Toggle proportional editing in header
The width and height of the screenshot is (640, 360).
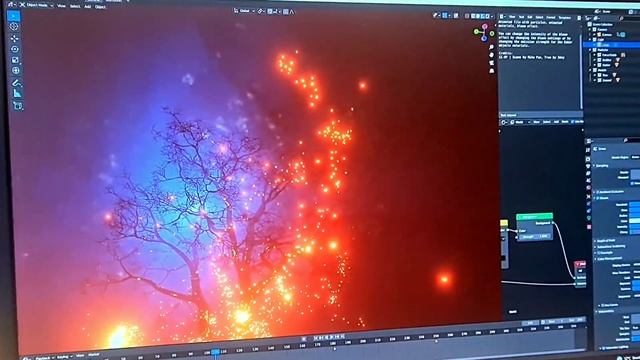pos(286,11)
